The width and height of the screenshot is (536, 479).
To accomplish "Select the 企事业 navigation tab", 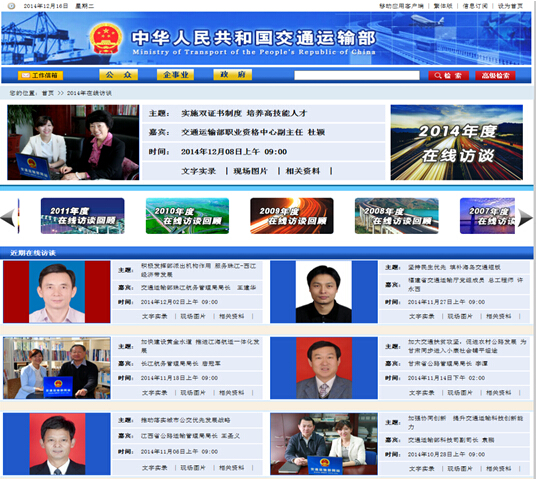I will [x=175, y=75].
